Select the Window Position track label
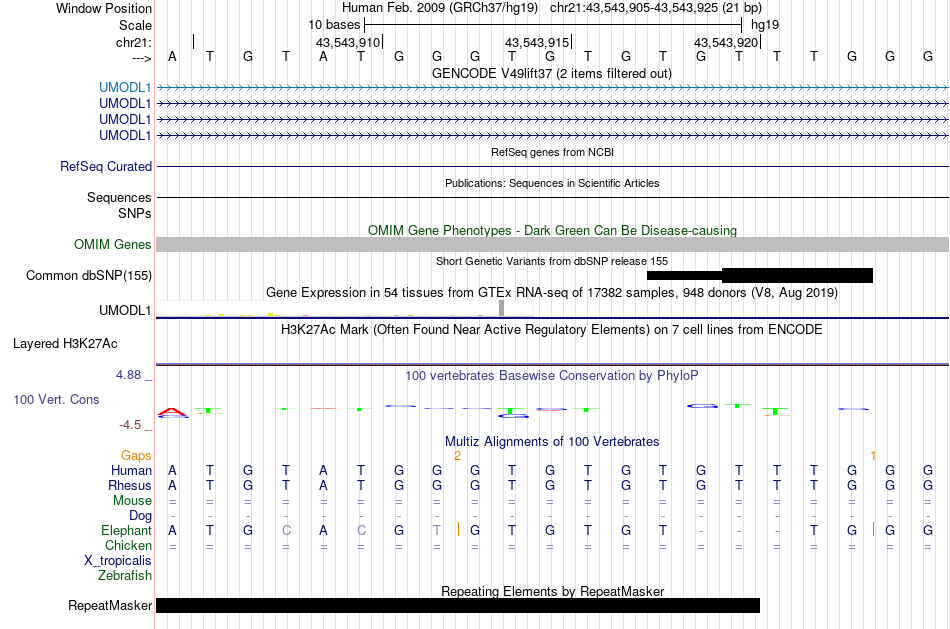The height and width of the screenshot is (629, 950). point(104,8)
